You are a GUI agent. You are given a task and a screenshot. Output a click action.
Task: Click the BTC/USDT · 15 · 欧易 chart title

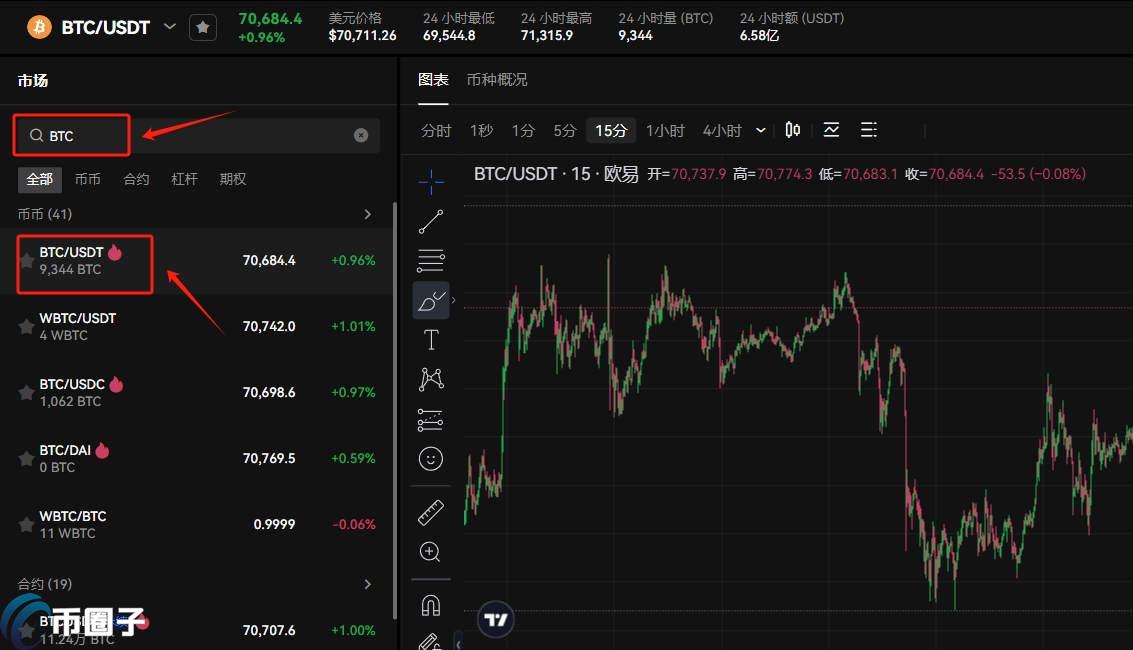point(556,174)
